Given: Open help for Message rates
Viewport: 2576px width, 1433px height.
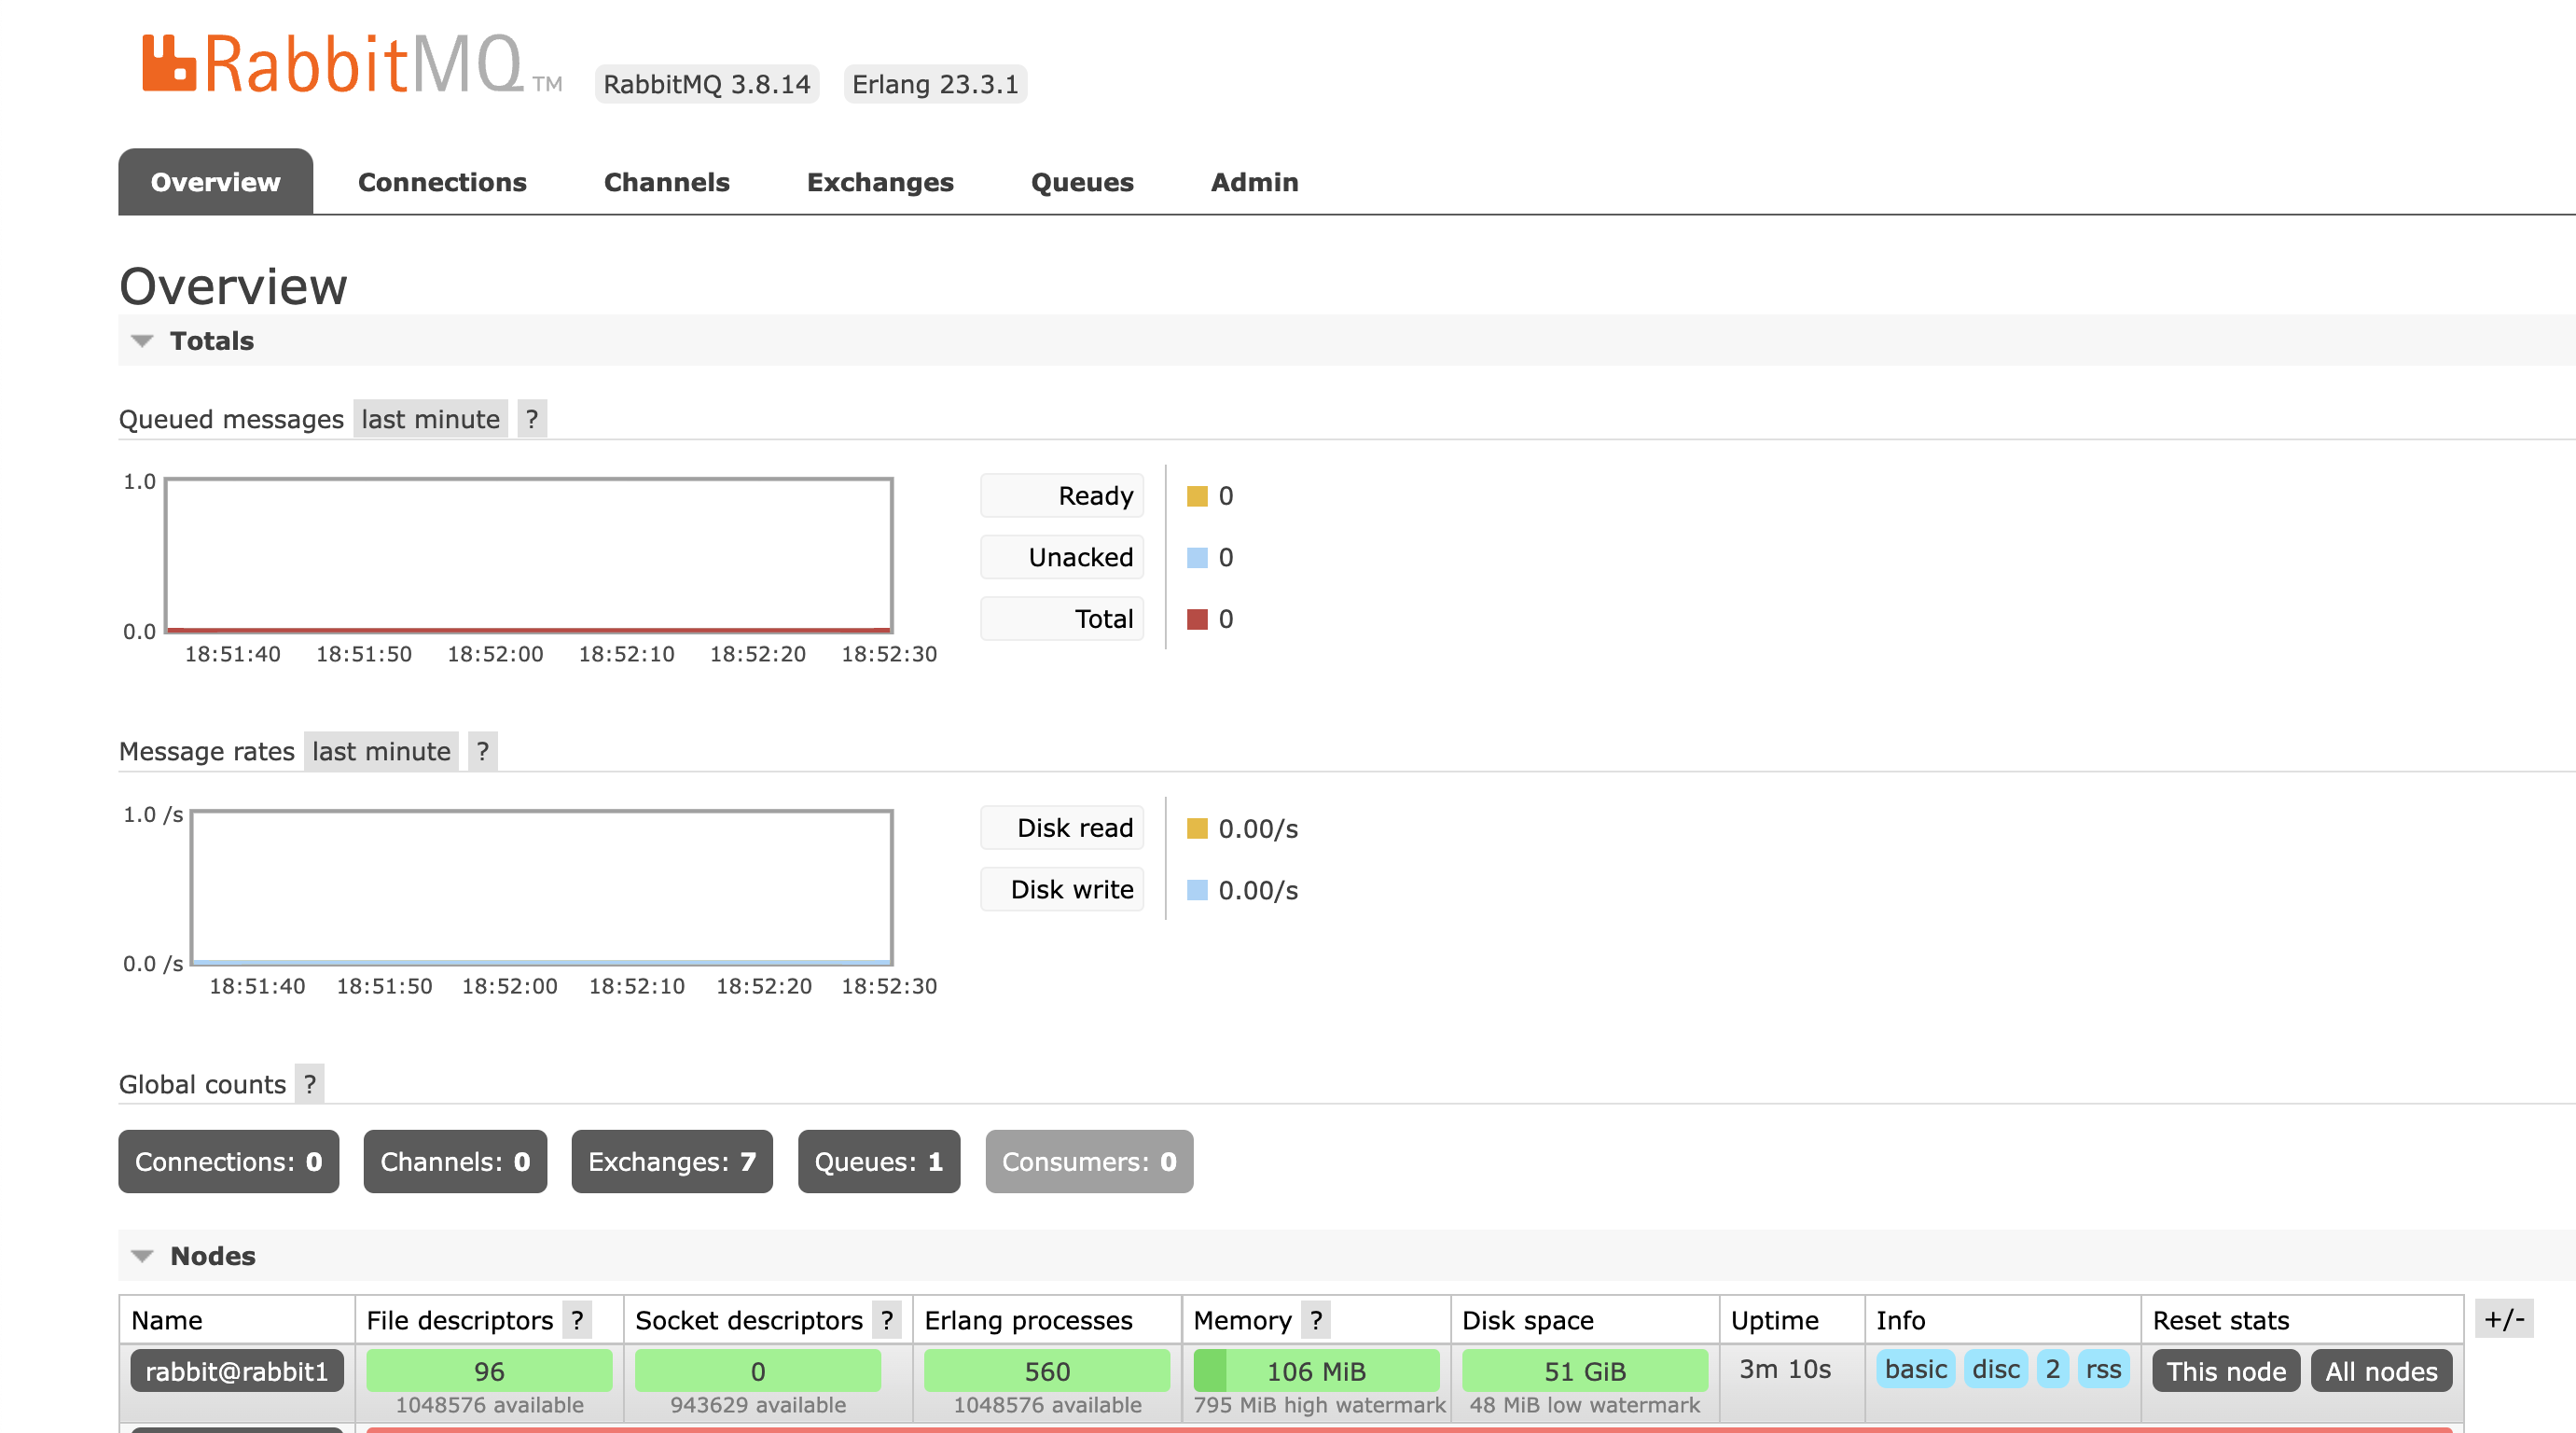Looking at the screenshot, I should [483, 751].
